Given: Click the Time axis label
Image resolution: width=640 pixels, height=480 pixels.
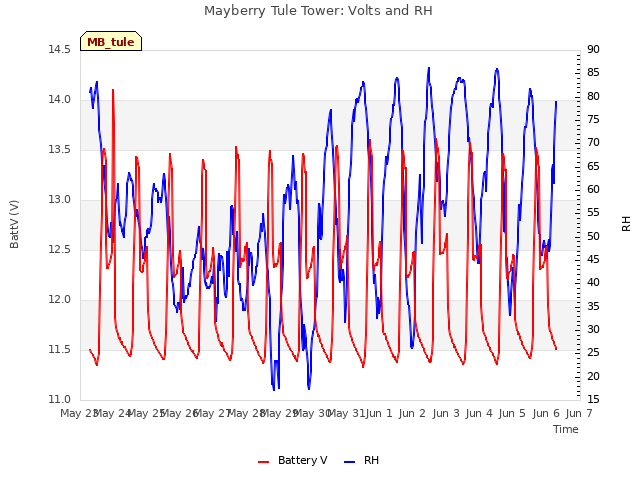Looking at the screenshot, I should point(566,429).
